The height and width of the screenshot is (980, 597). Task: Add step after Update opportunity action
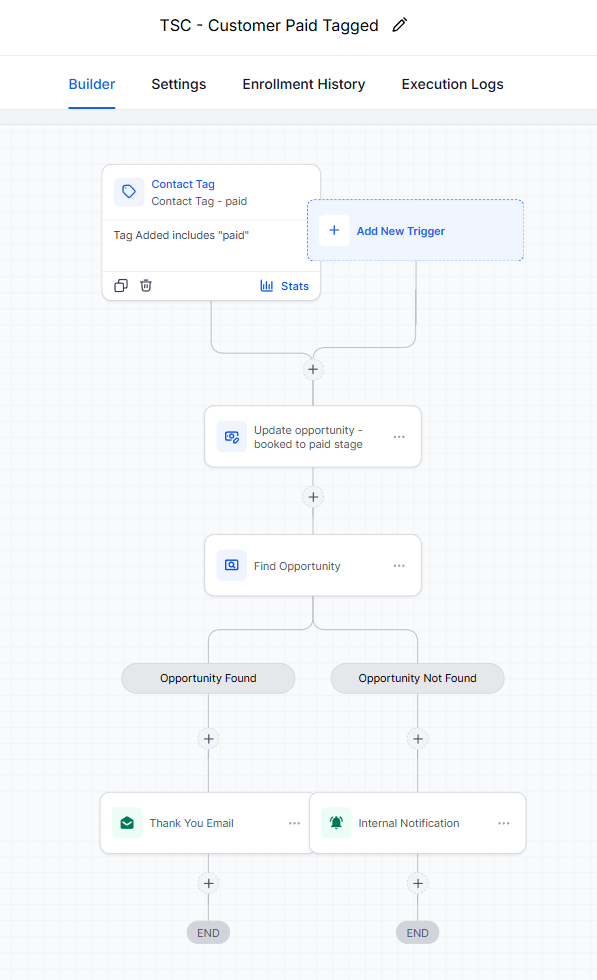[x=313, y=497]
